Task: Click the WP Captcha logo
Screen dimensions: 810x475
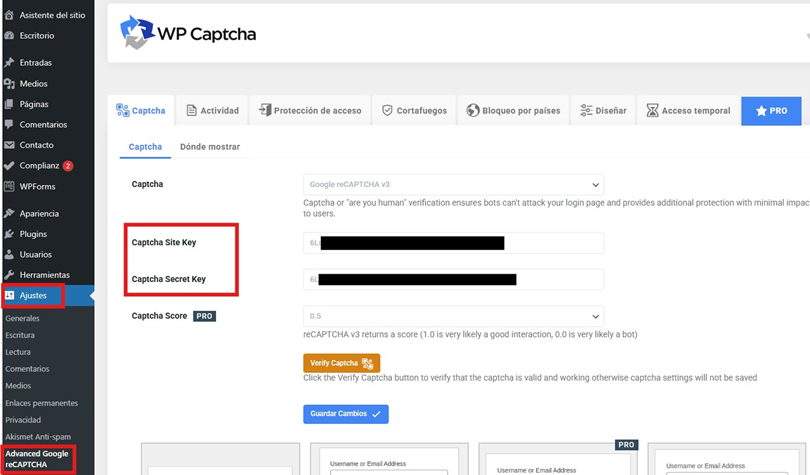Action: (x=188, y=33)
